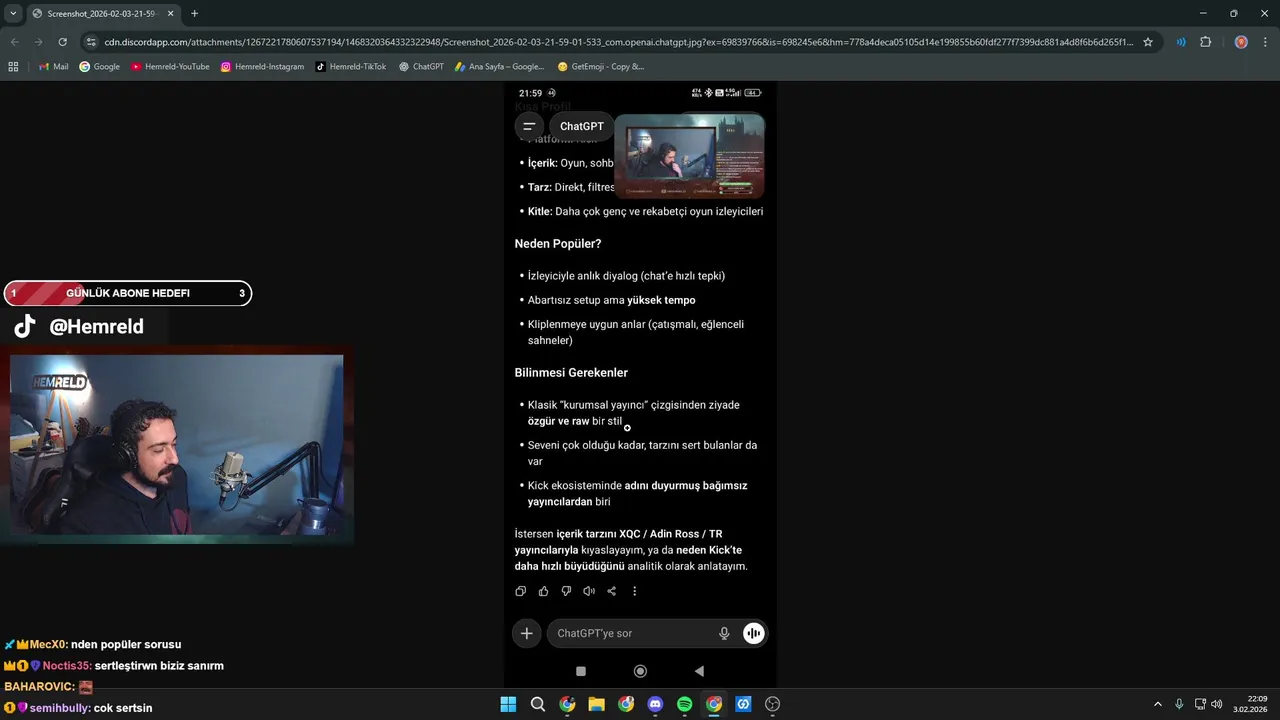Click the Günlük Abone Hedefi progress bar
1280x720 pixels.
127,293
